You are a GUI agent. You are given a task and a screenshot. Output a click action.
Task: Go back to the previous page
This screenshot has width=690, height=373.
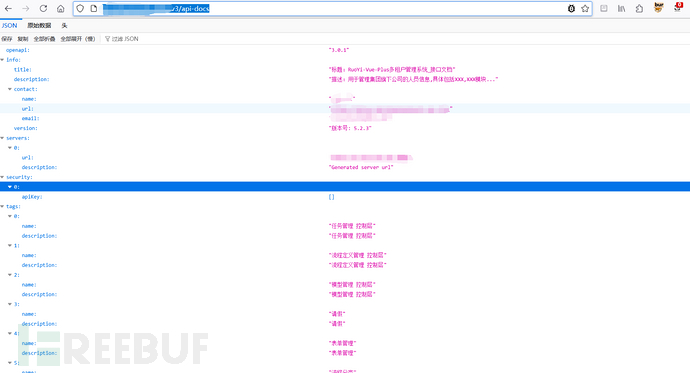tap(8, 8)
